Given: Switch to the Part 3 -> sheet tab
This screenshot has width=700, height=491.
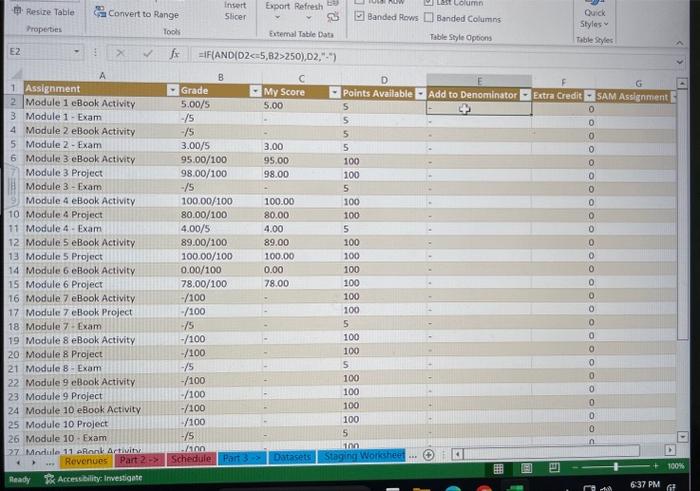Looking at the screenshot, I should (242, 458).
